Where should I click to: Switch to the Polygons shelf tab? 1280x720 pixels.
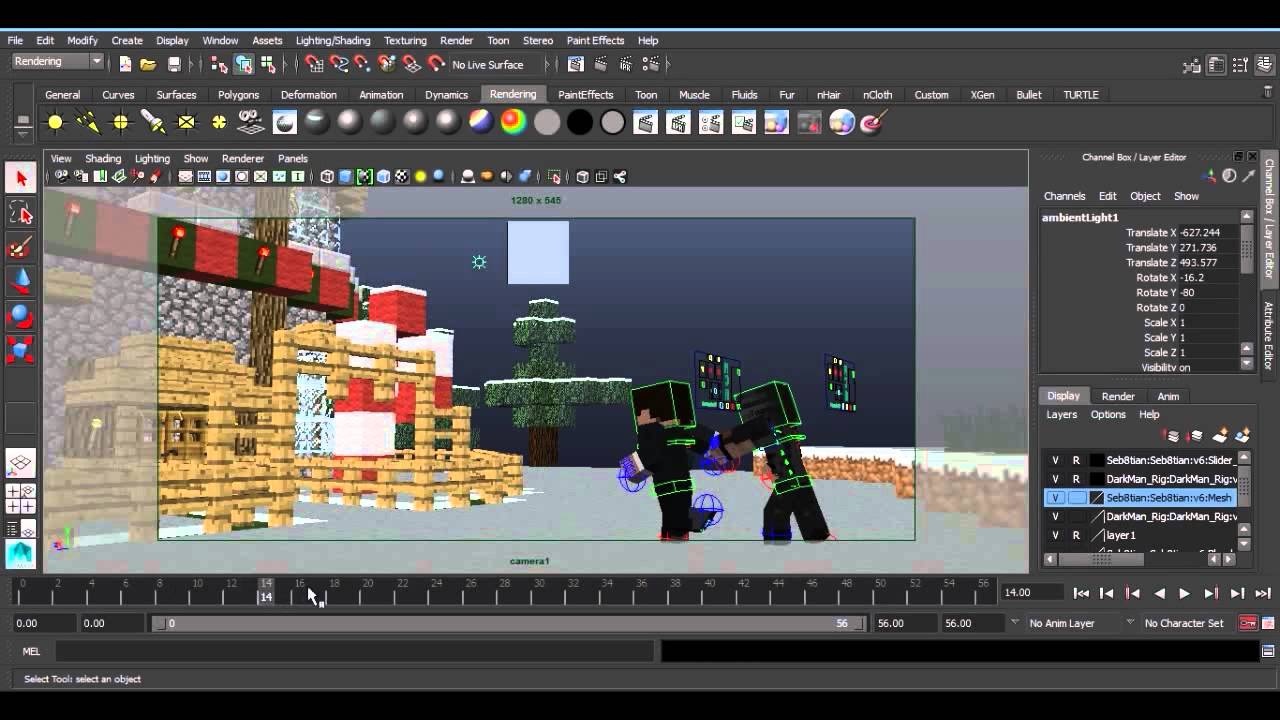coord(238,95)
